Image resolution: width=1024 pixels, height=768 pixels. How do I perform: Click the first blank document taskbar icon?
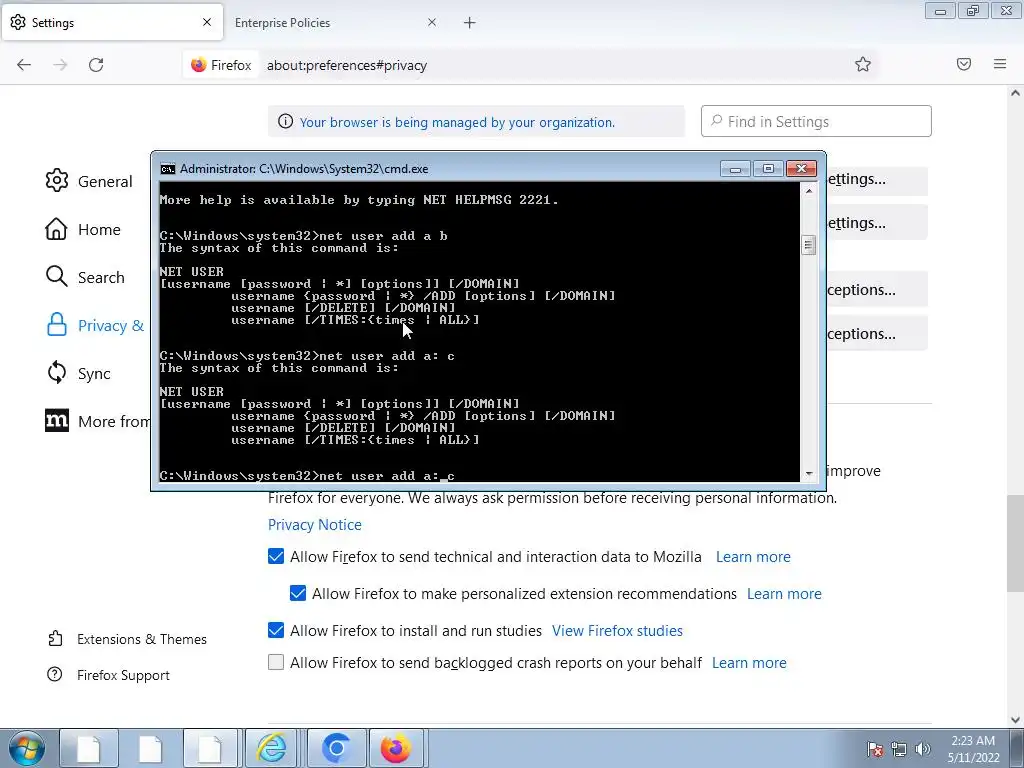pyautogui.click(x=89, y=748)
